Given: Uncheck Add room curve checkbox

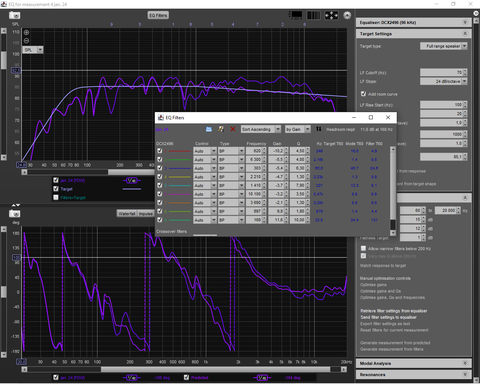Looking at the screenshot, I should pos(363,94).
